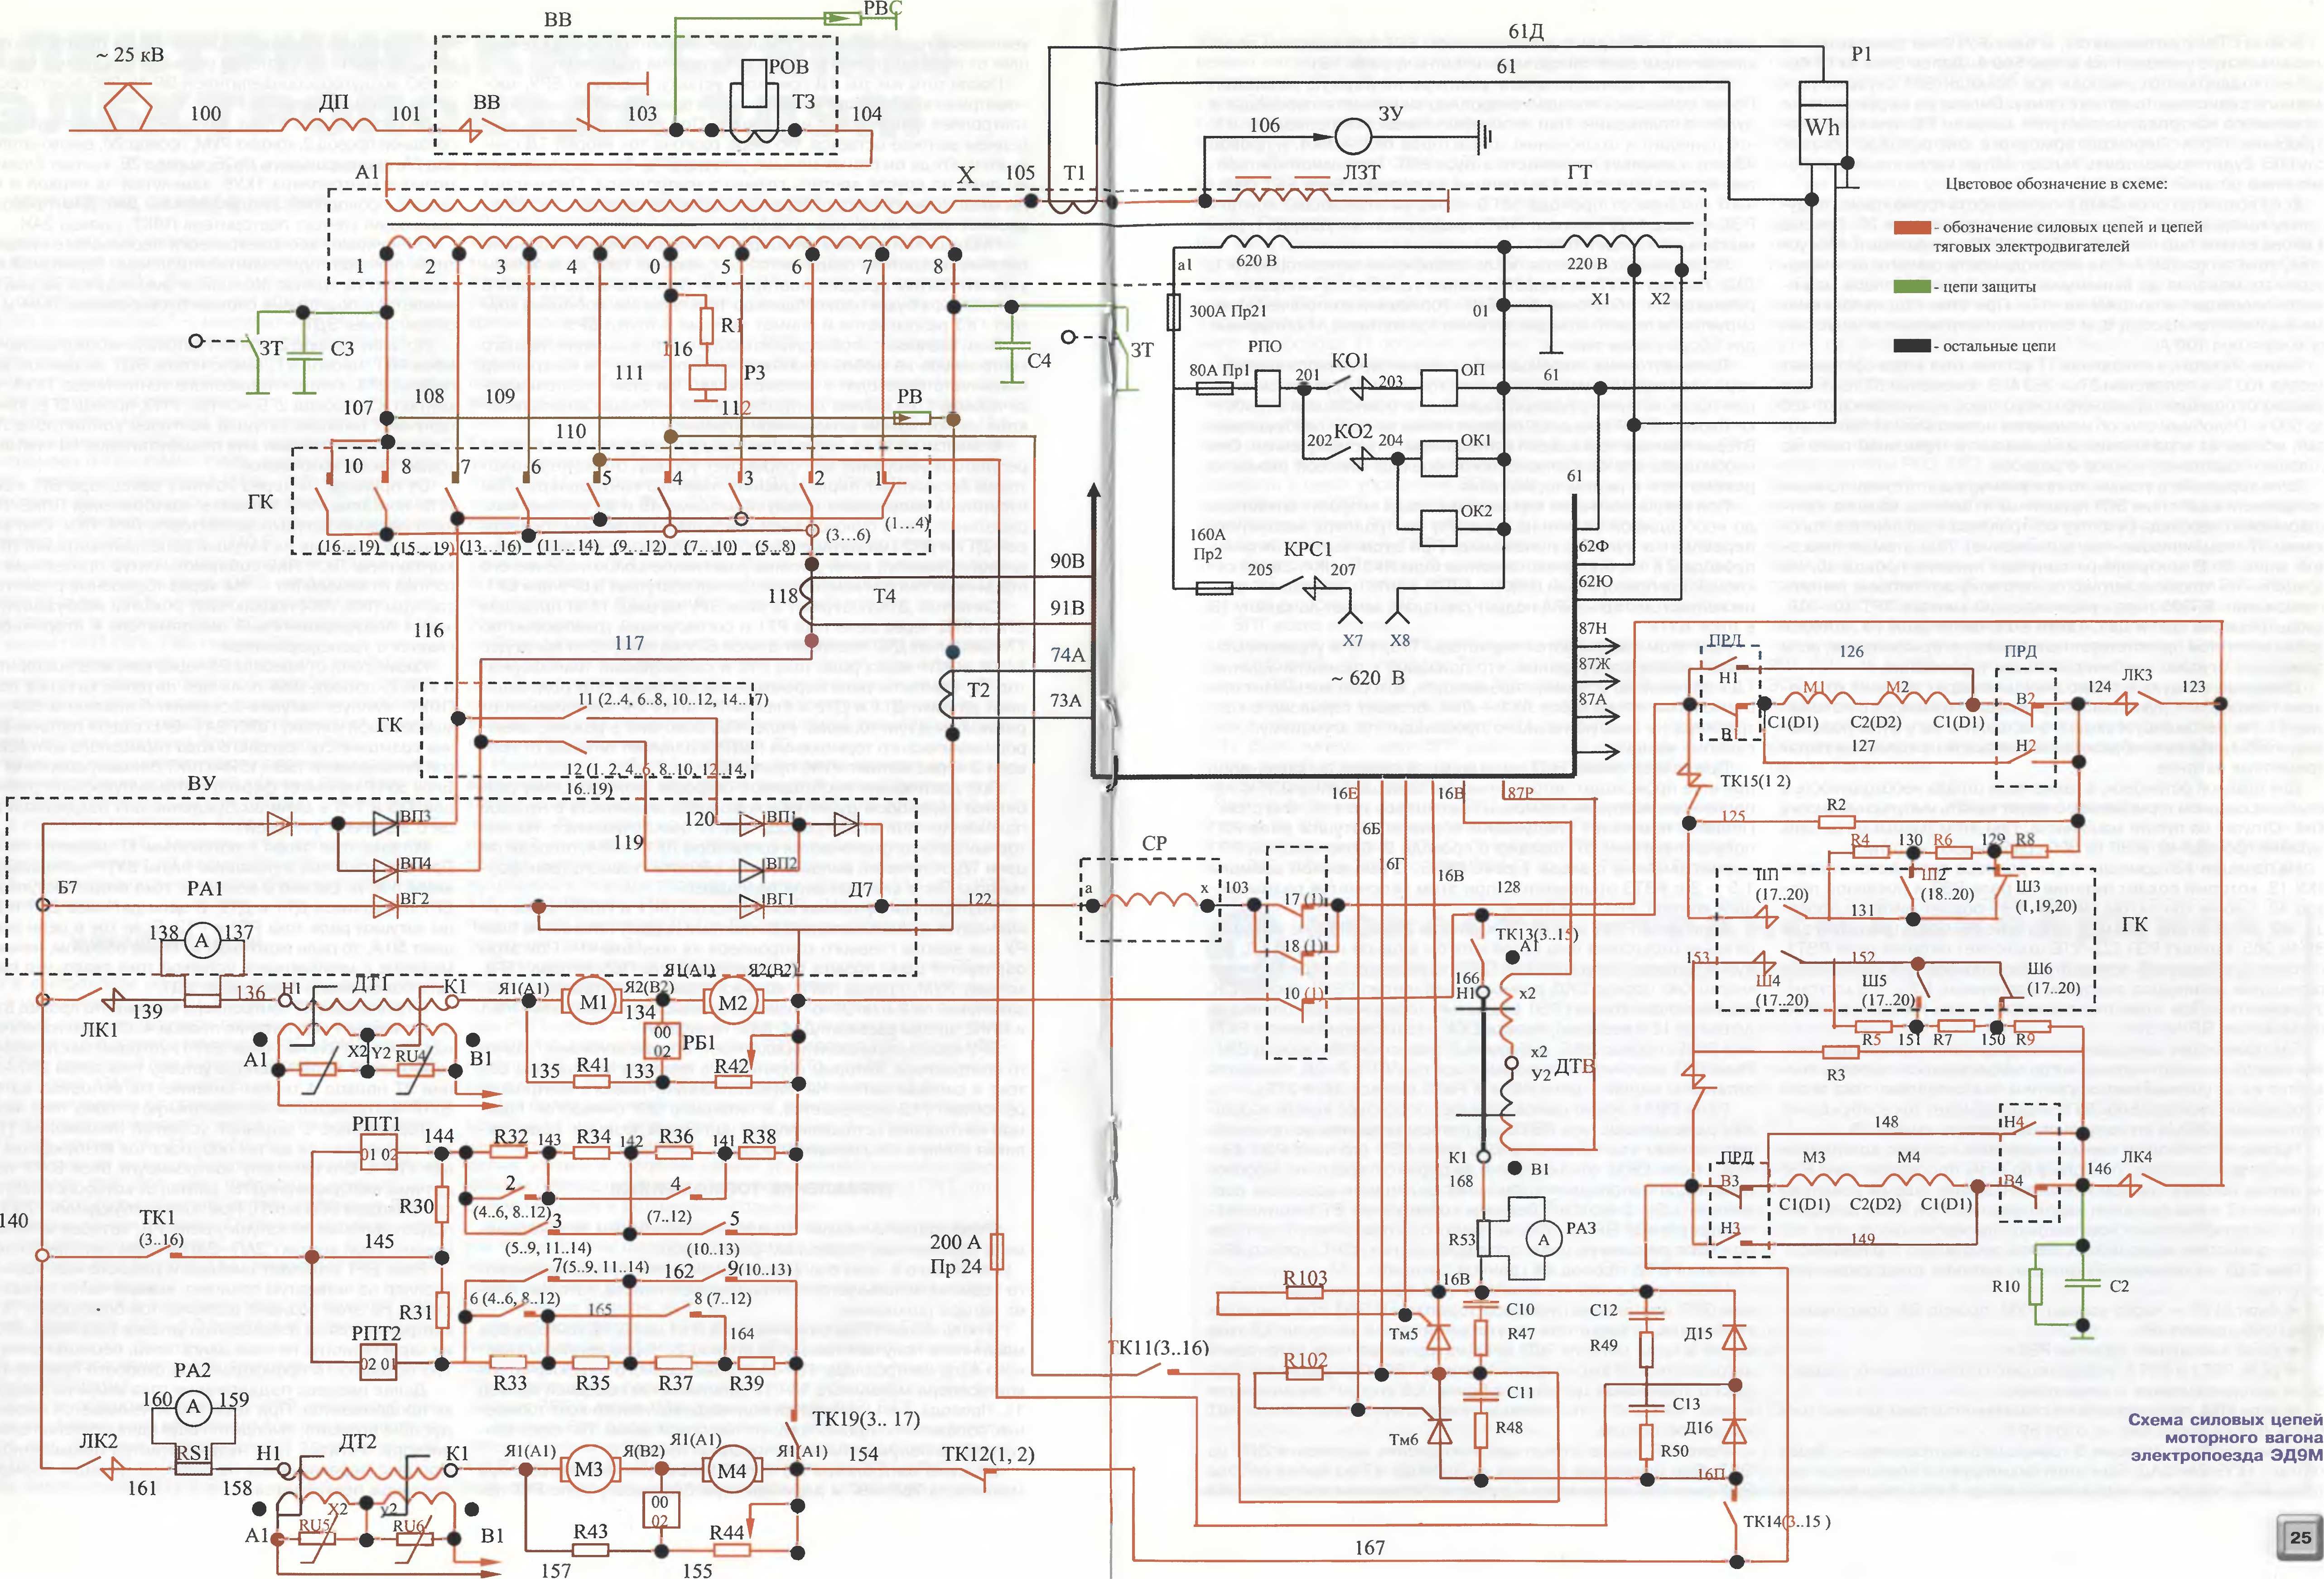2324x1579 pixels.
Task: Click the PA1 ammeter circle symbol
Action: pos(202,940)
